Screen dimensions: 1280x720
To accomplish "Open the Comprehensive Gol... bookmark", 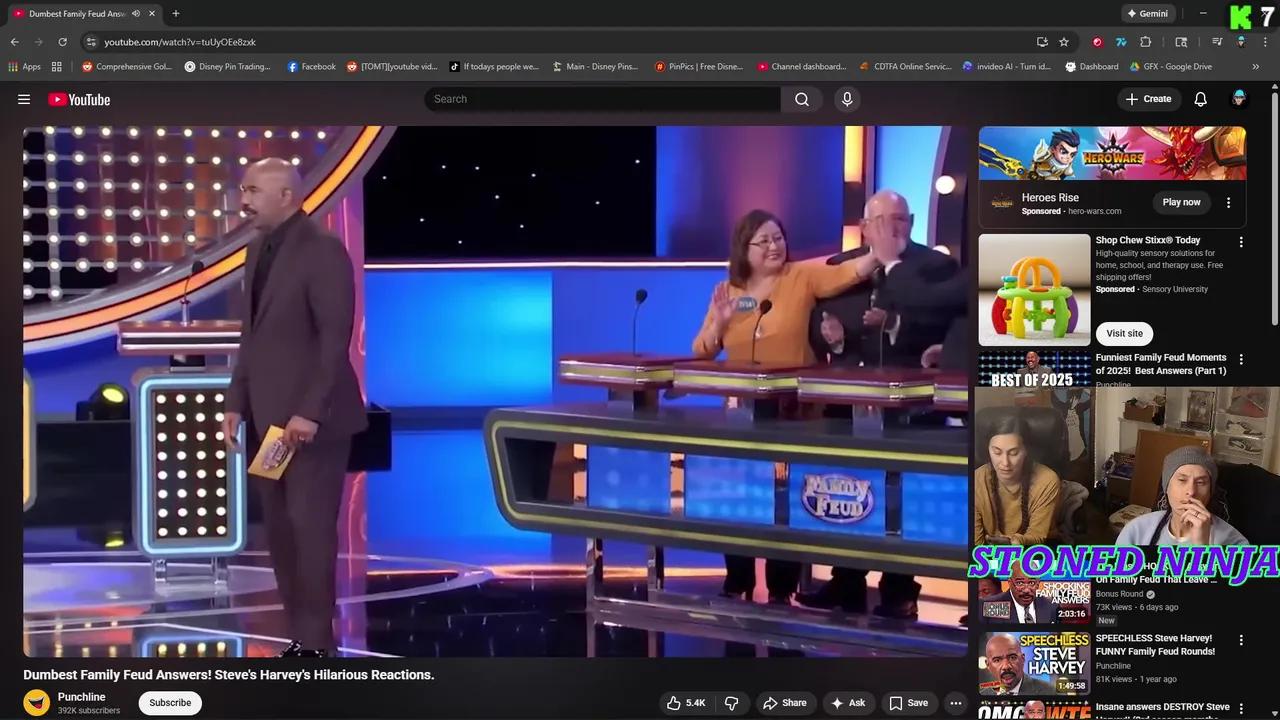I will pos(127,67).
